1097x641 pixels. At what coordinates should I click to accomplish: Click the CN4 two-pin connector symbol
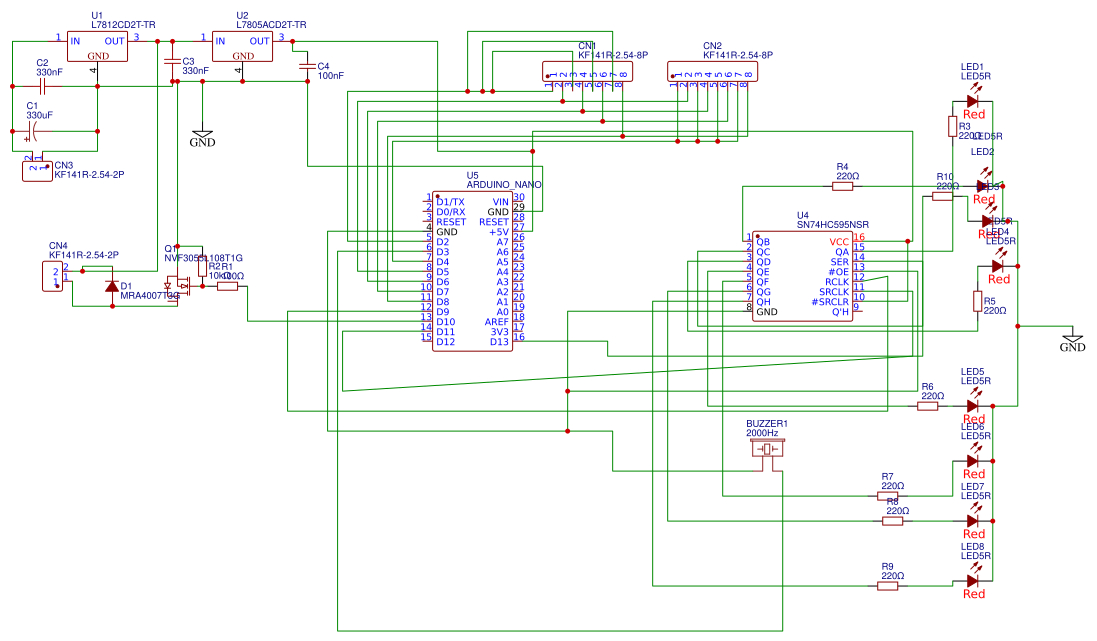[53, 276]
